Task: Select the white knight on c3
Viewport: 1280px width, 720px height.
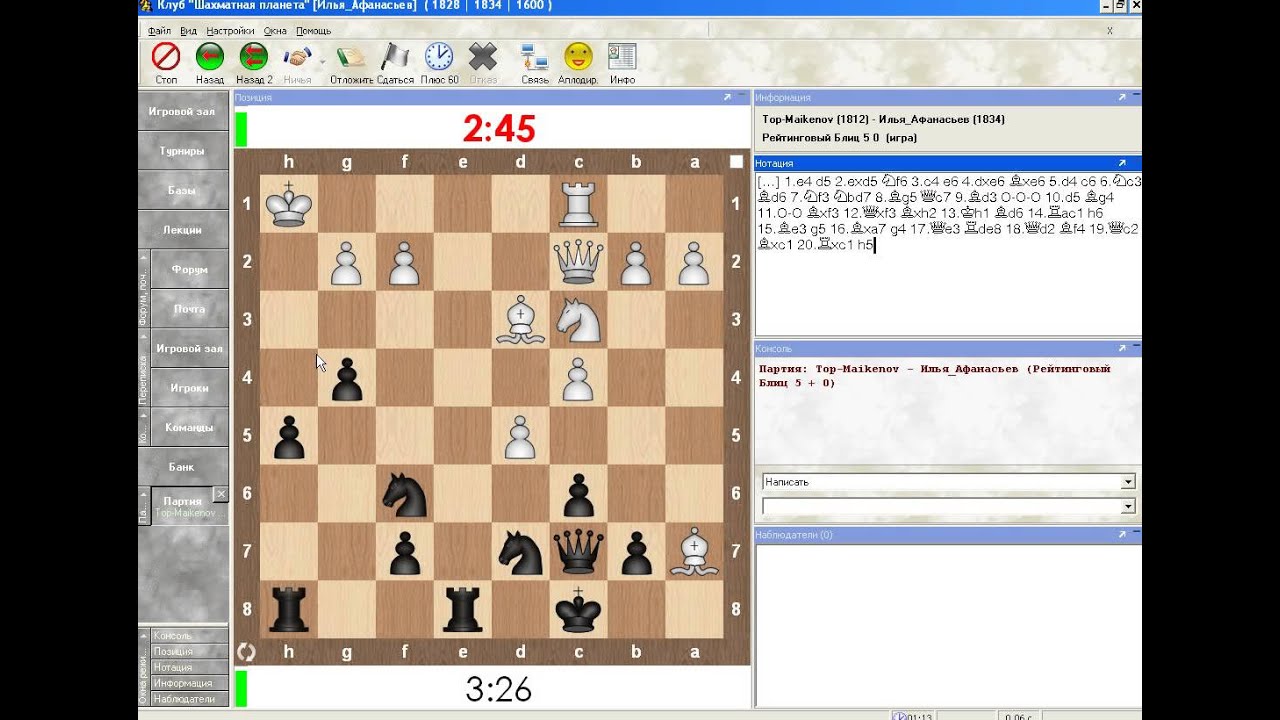Action: coord(579,320)
